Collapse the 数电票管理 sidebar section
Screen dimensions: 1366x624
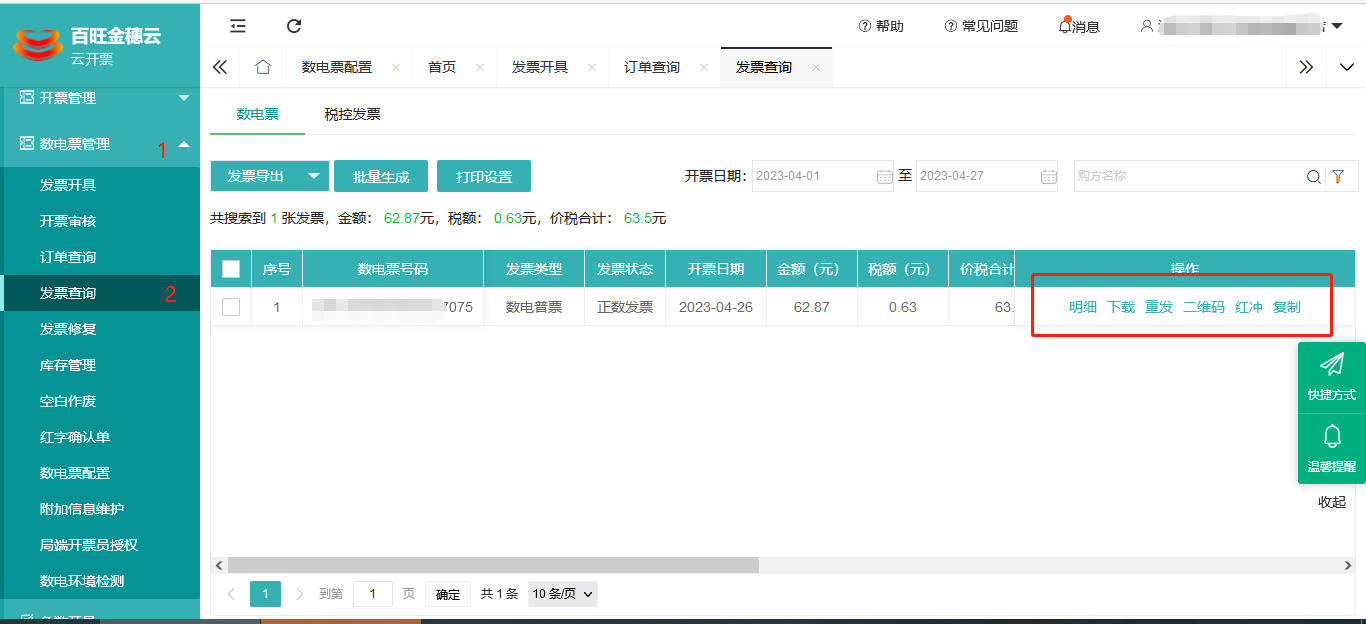pyautogui.click(x=184, y=144)
